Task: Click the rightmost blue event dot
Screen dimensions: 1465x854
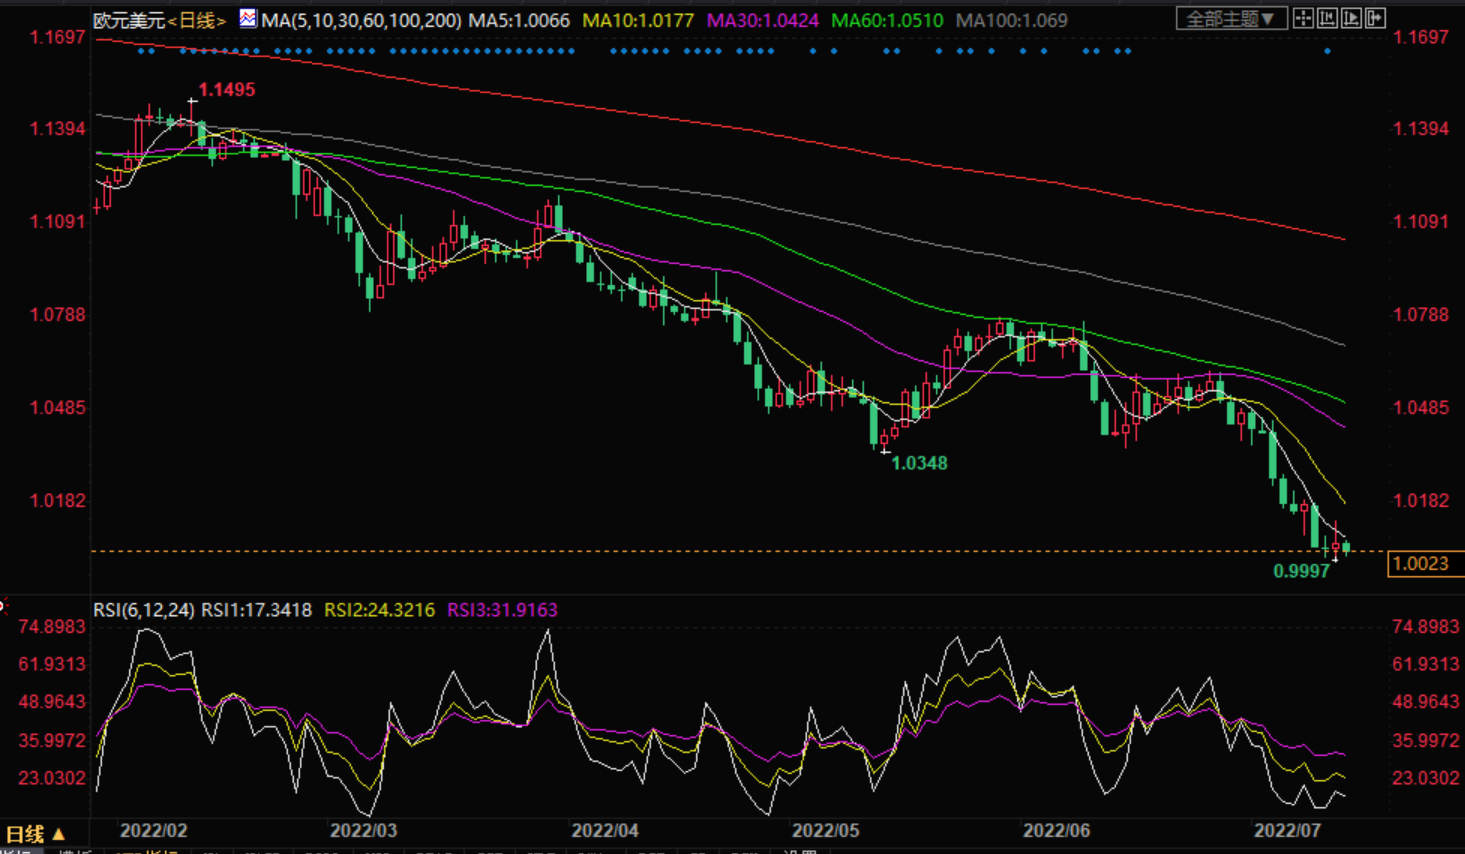Action: coord(1327,51)
